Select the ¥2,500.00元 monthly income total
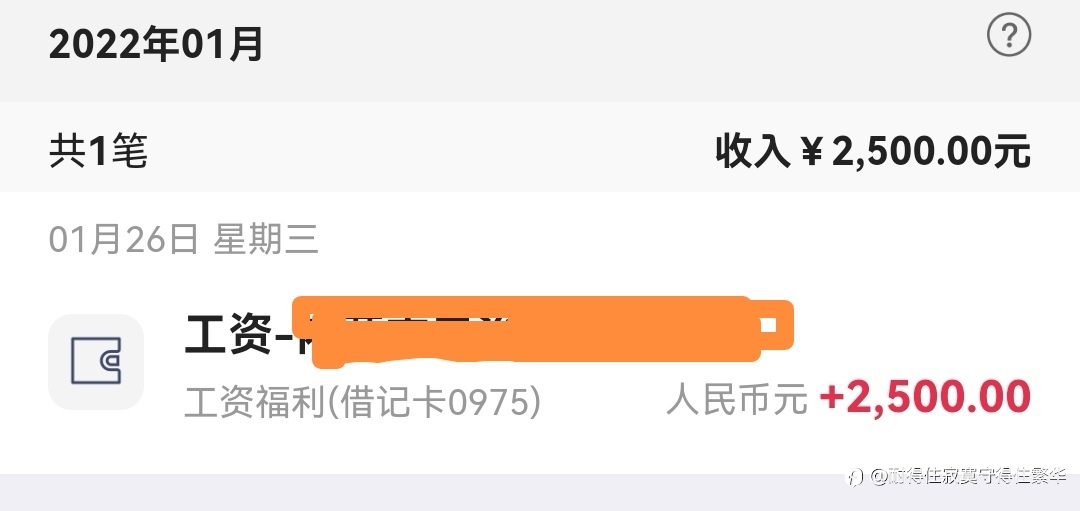1080x511 pixels. pyautogui.click(x=917, y=152)
